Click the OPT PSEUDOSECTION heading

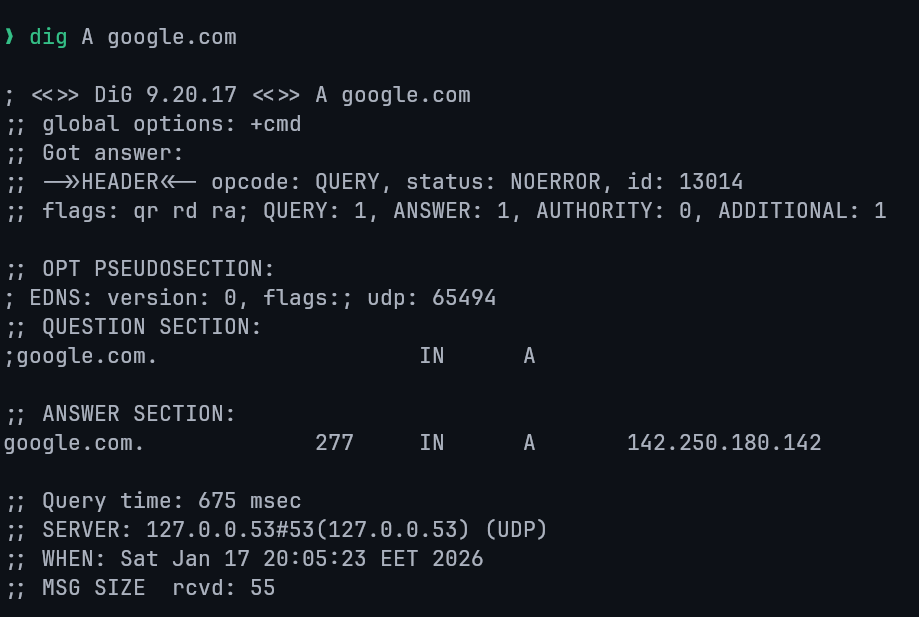click(158, 269)
